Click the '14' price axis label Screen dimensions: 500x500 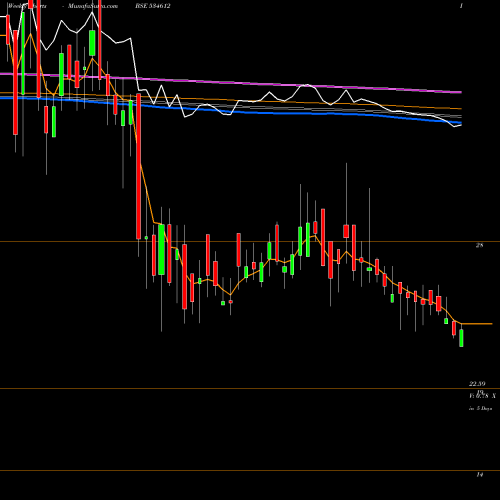(479, 475)
